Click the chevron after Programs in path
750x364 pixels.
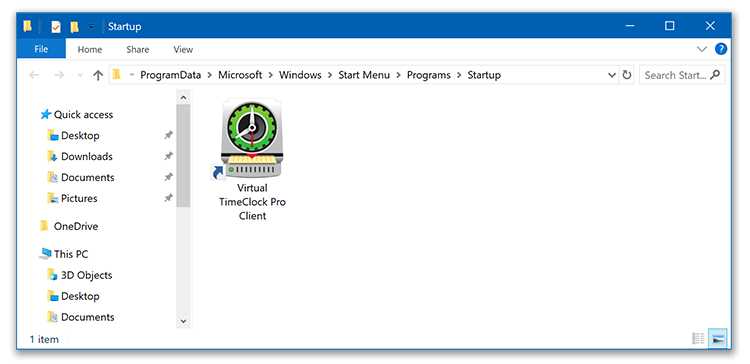pyautogui.click(x=459, y=76)
